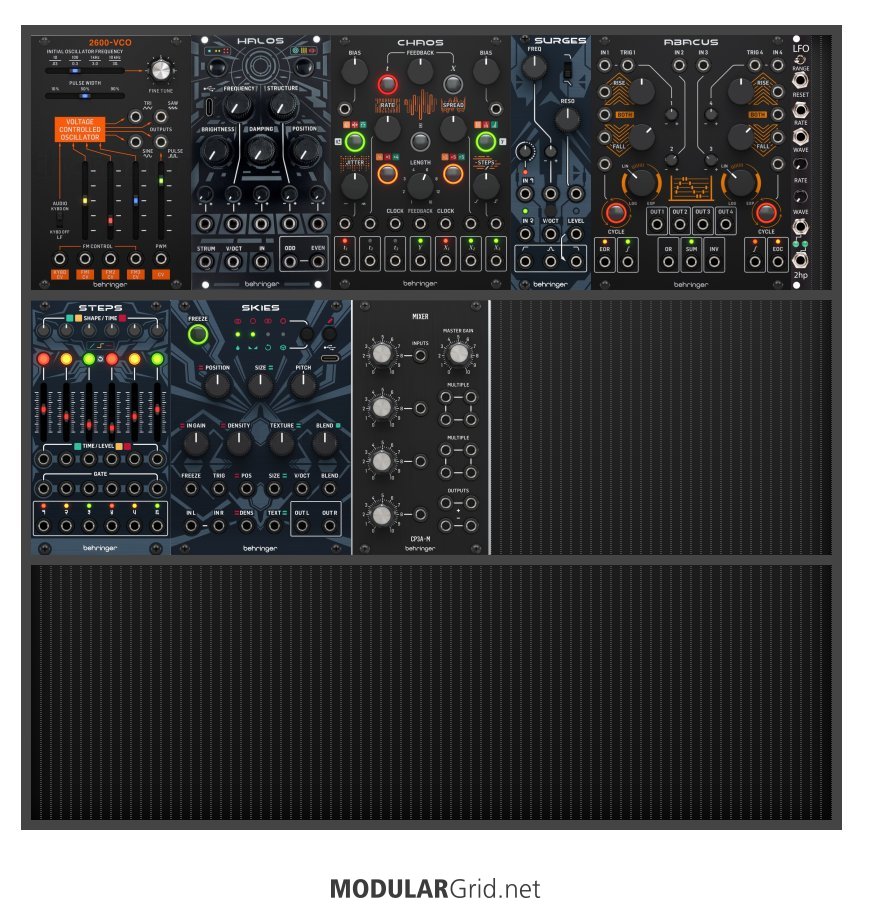This screenshot has height=910, width=872.
Task: Toggle the Chaos X feedback button
Action: tap(453, 85)
